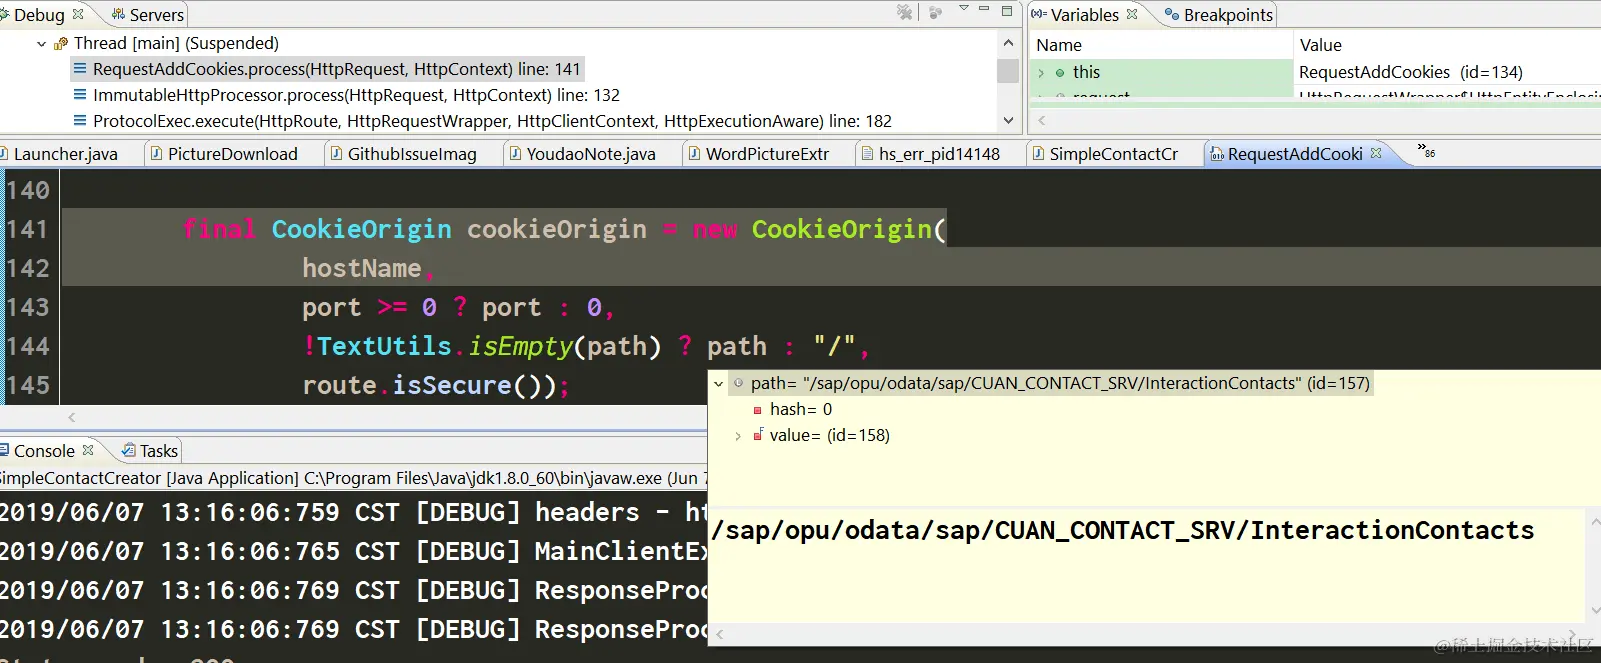Close the Variables view tab
The height and width of the screenshot is (663, 1601).
tap(1132, 14)
